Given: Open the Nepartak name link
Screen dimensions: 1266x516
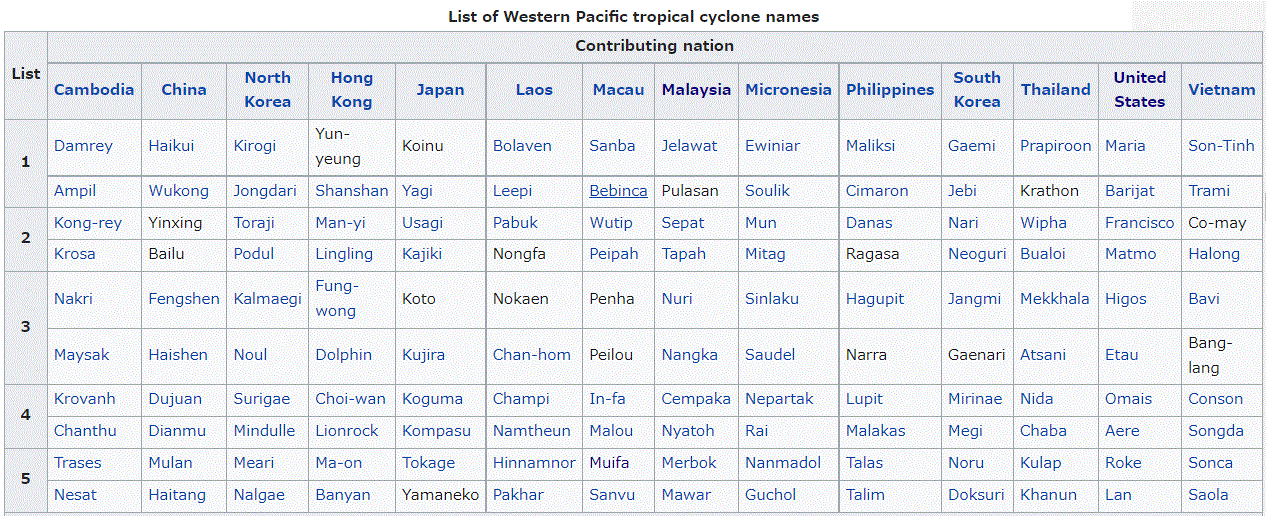Looking at the screenshot, I should tap(784, 399).
